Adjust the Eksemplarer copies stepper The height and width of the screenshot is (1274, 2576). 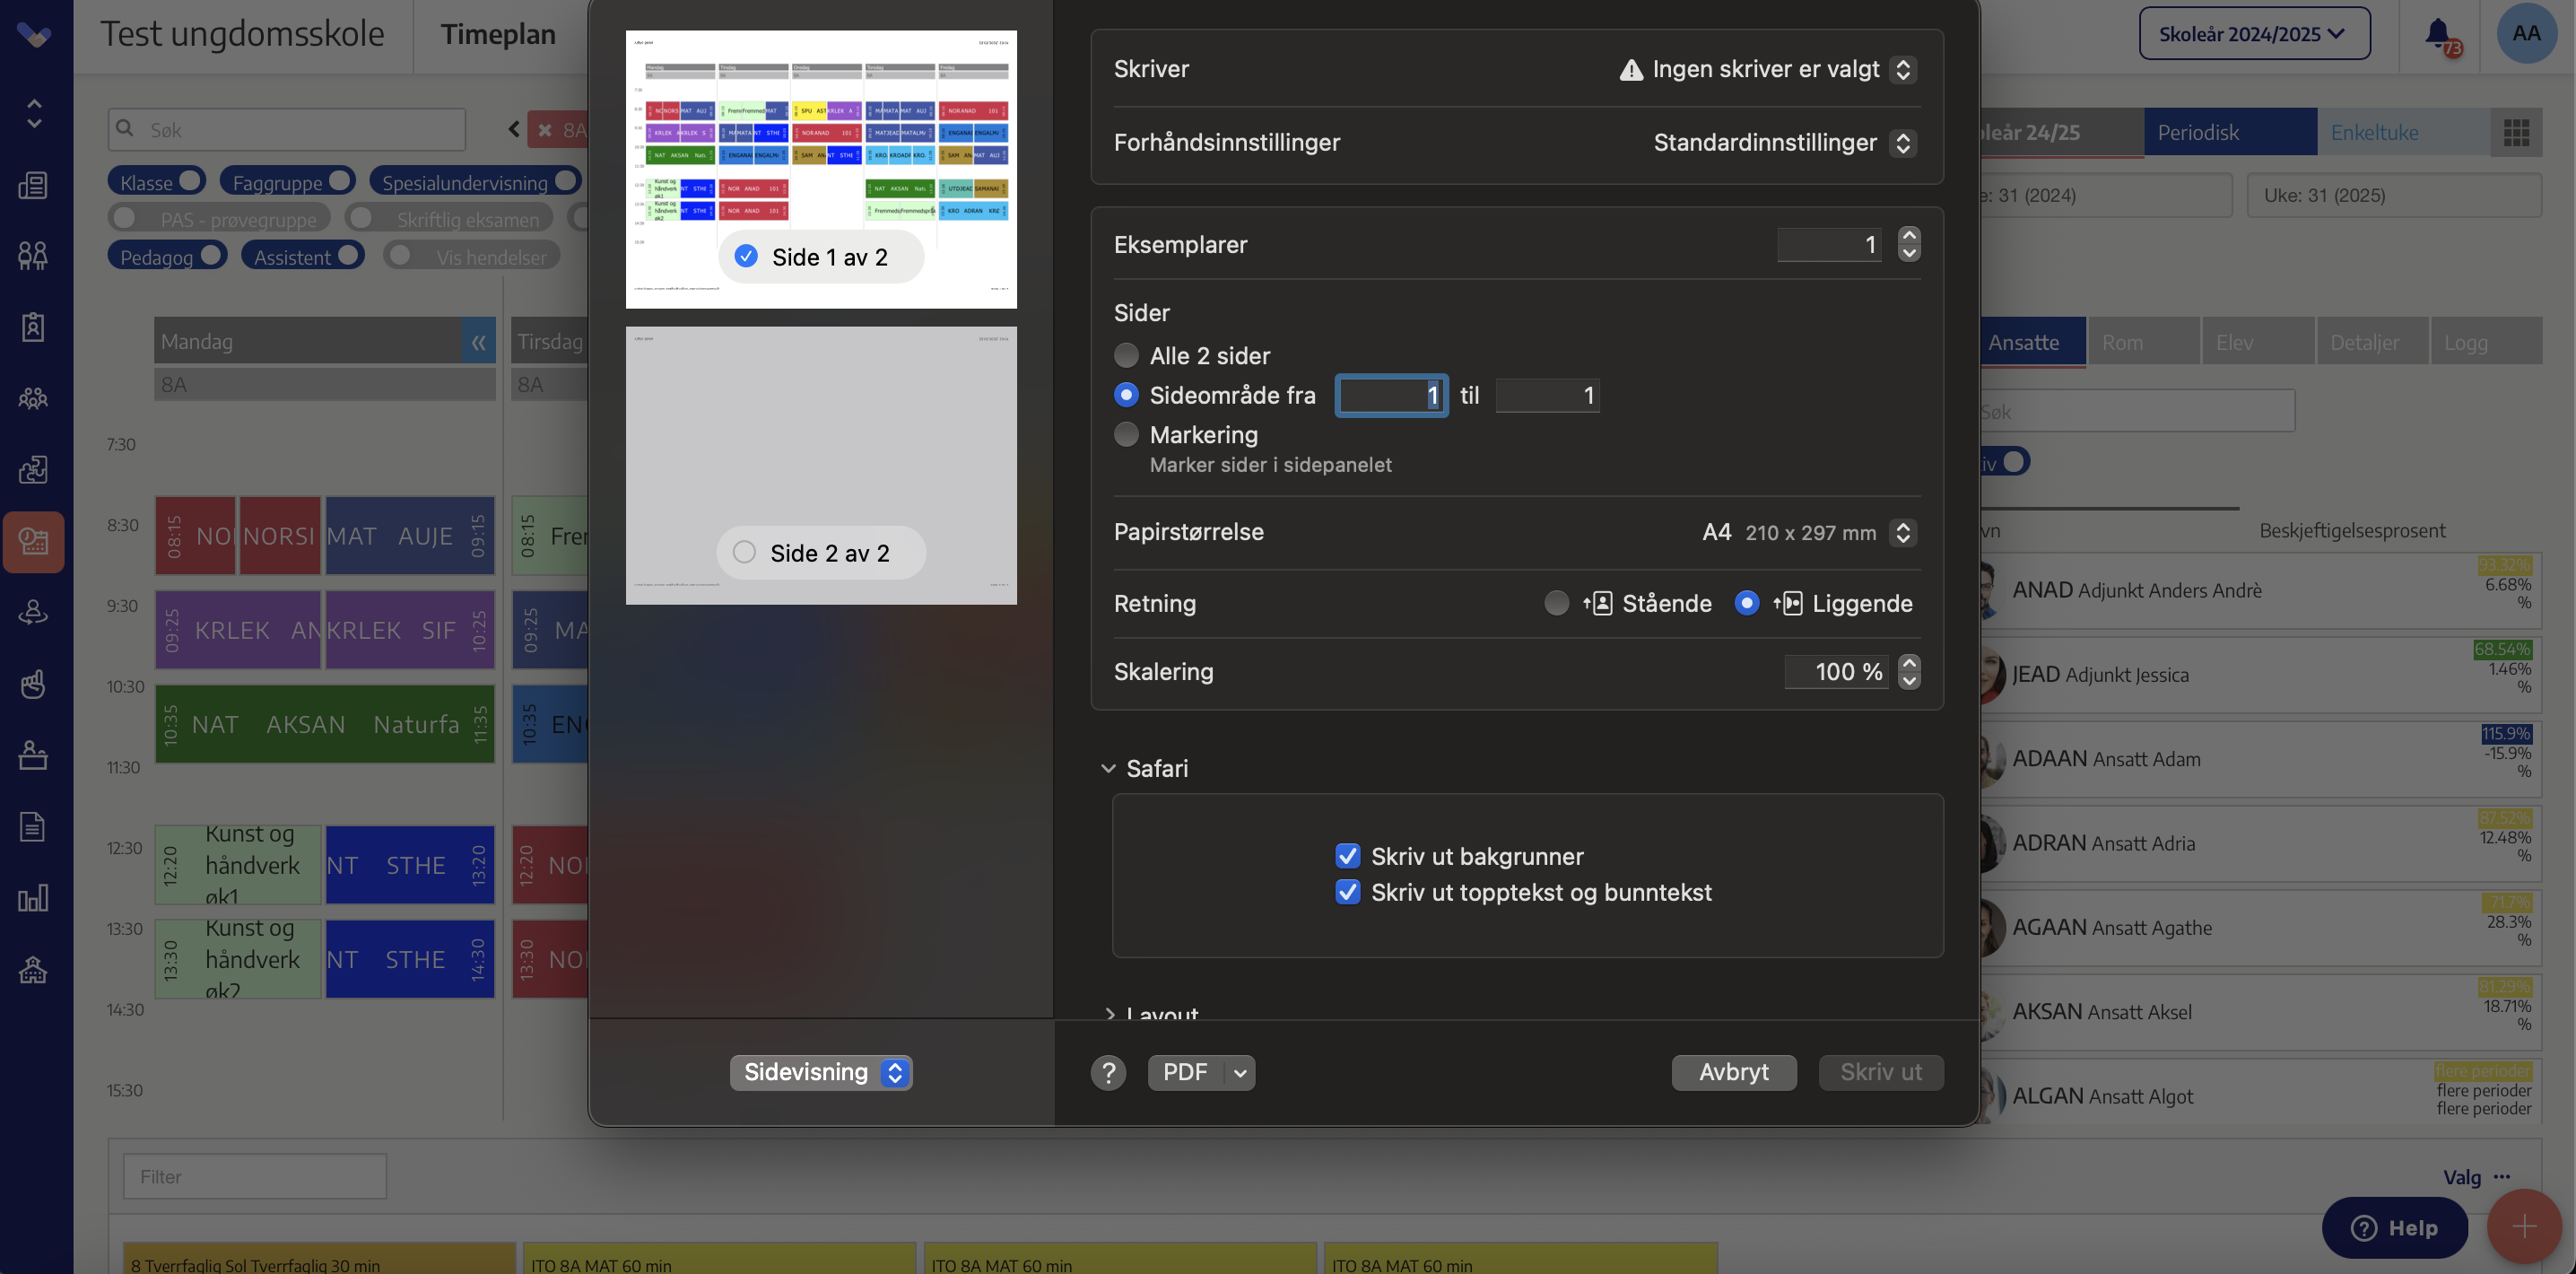[1908, 244]
